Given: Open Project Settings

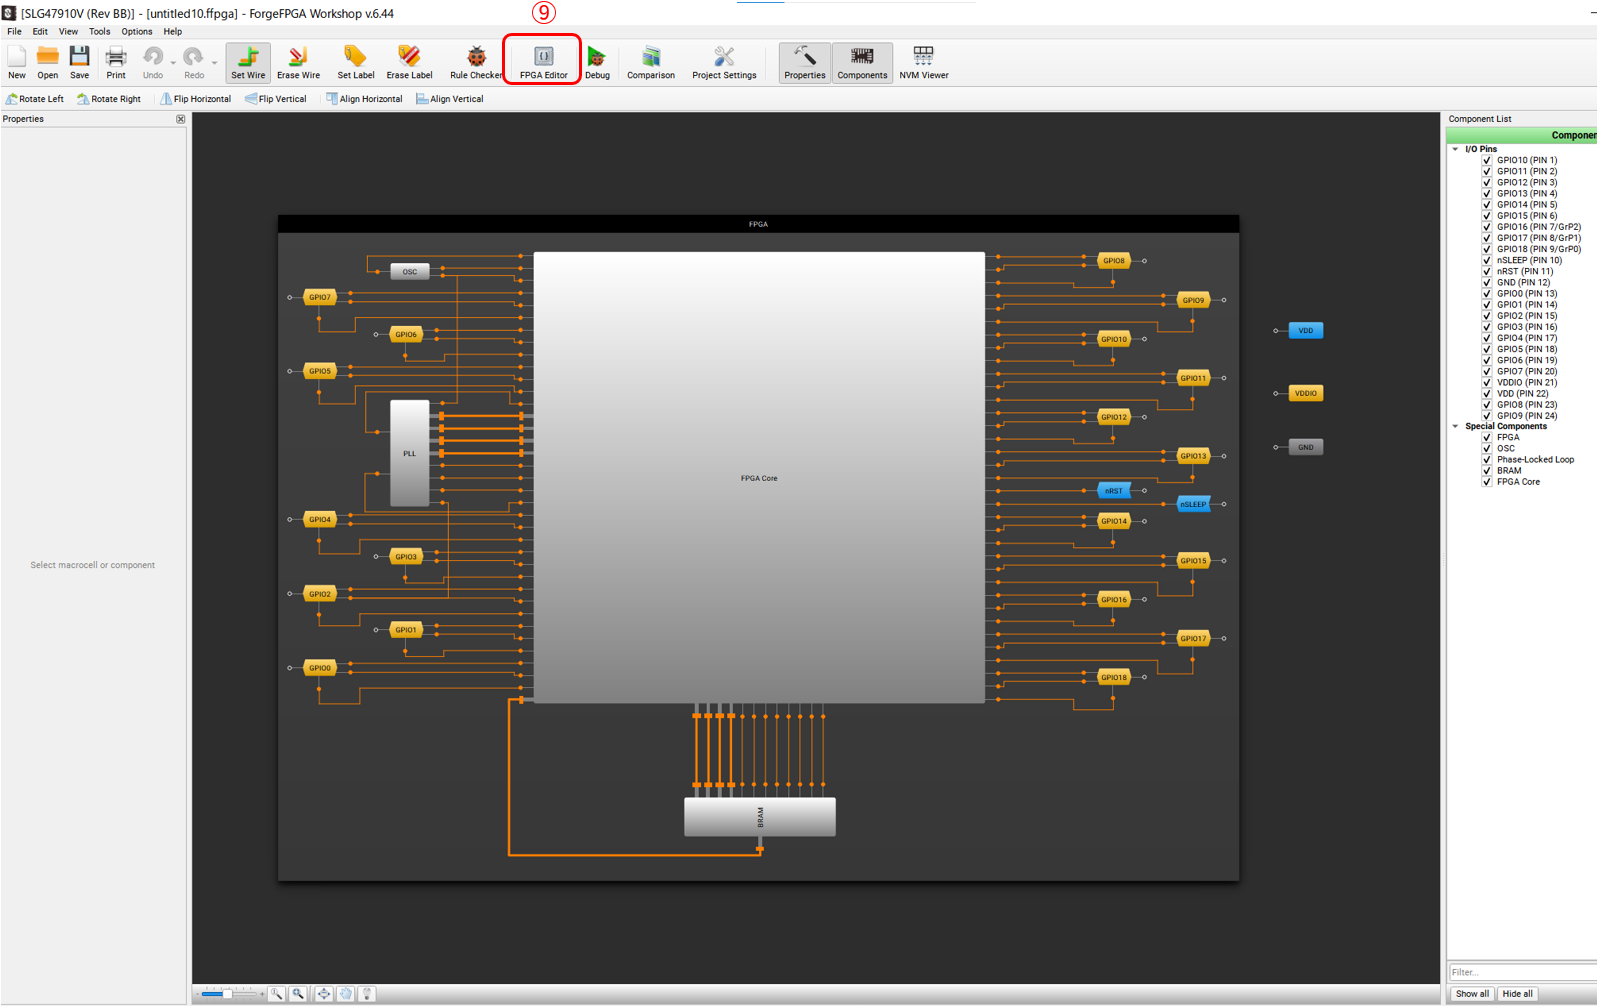Looking at the screenshot, I should (724, 62).
